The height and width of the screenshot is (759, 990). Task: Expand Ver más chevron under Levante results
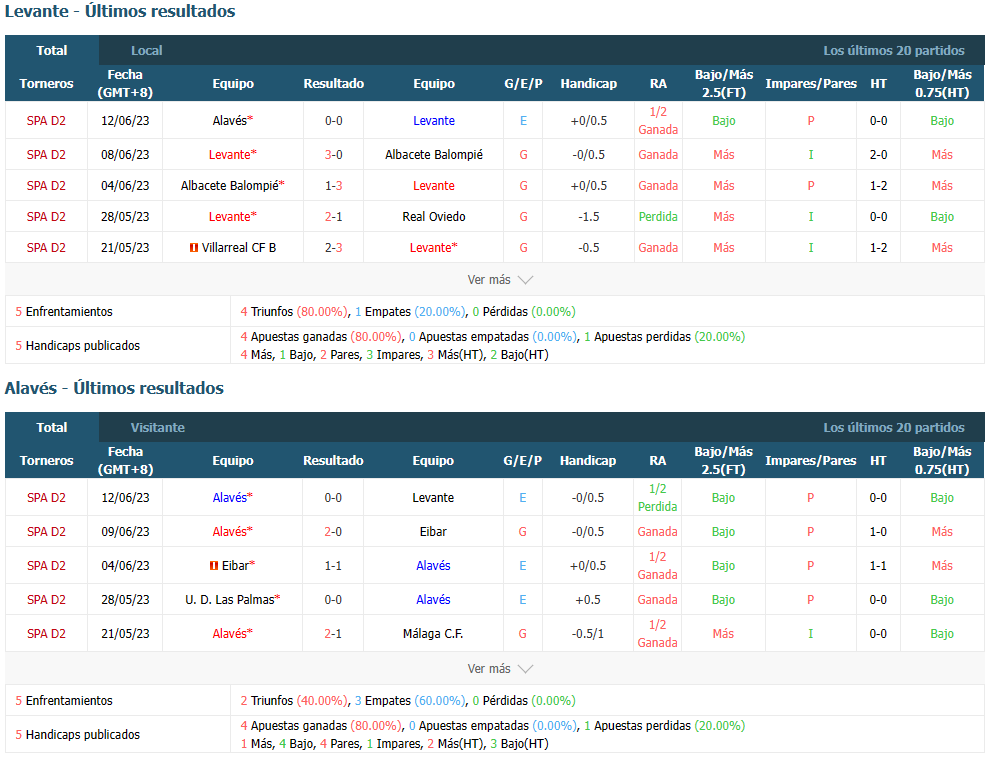pos(525,280)
